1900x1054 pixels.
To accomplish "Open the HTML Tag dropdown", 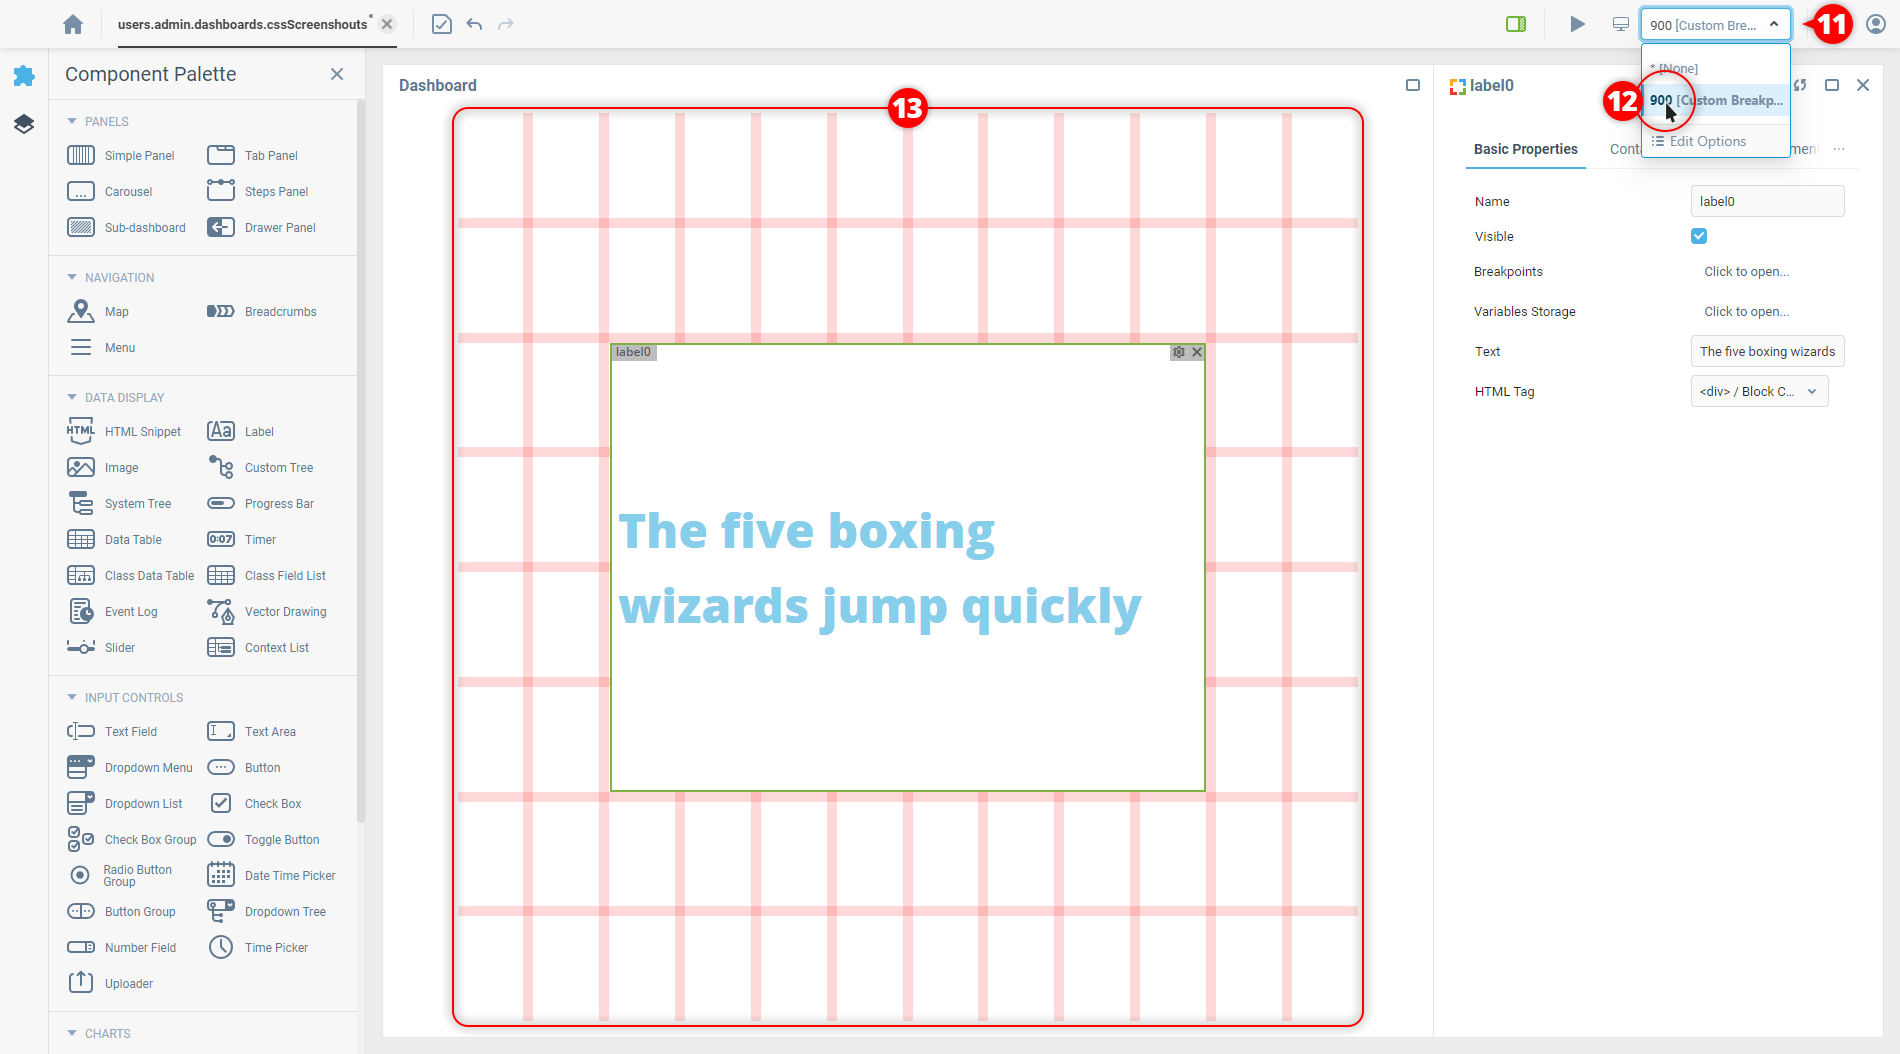I will (1759, 392).
